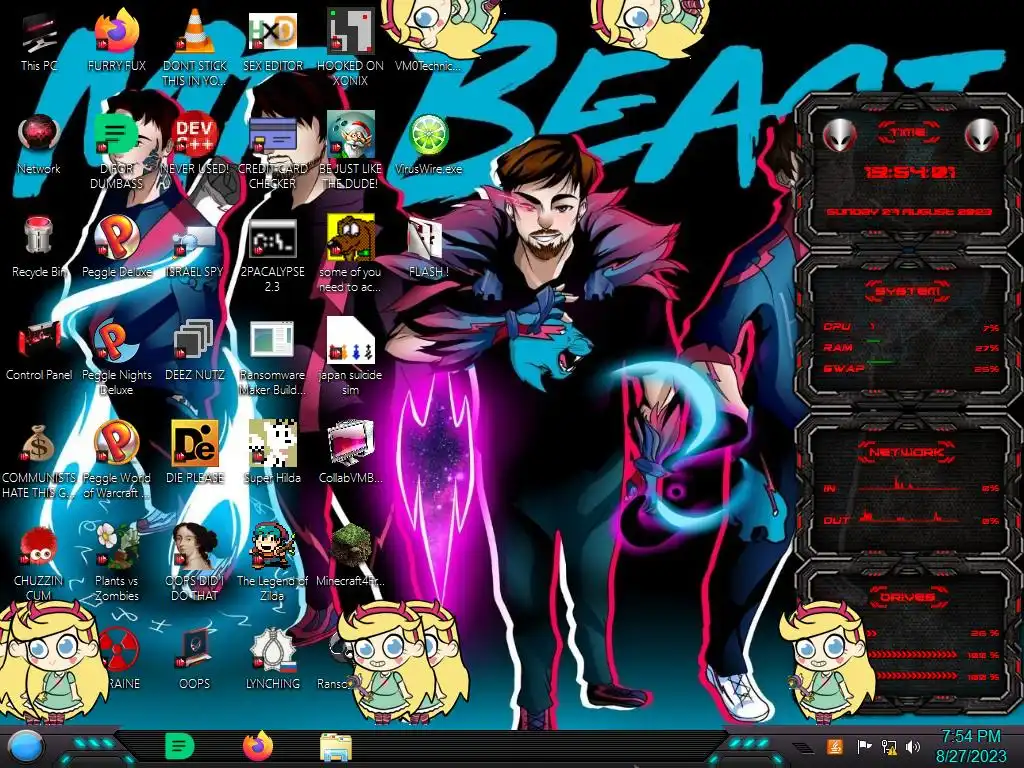Click the RAM usage row in widget
This screenshot has width=1024, height=768.
pyautogui.click(x=911, y=347)
